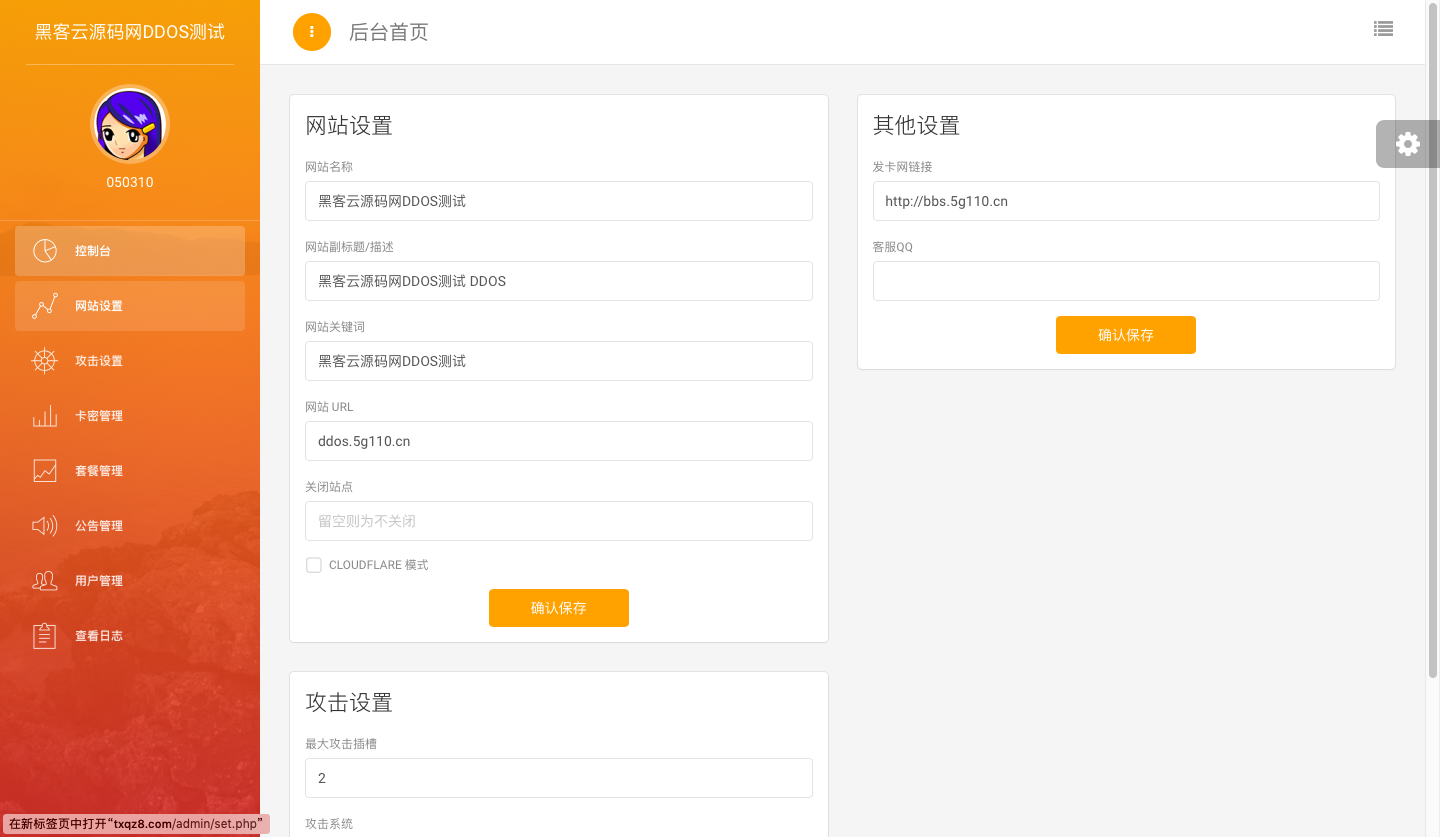Screen dimensions: 1440x837
Task: Click 确认保存 under 网站设置
Action: pyautogui.click(x=559, y=608)
